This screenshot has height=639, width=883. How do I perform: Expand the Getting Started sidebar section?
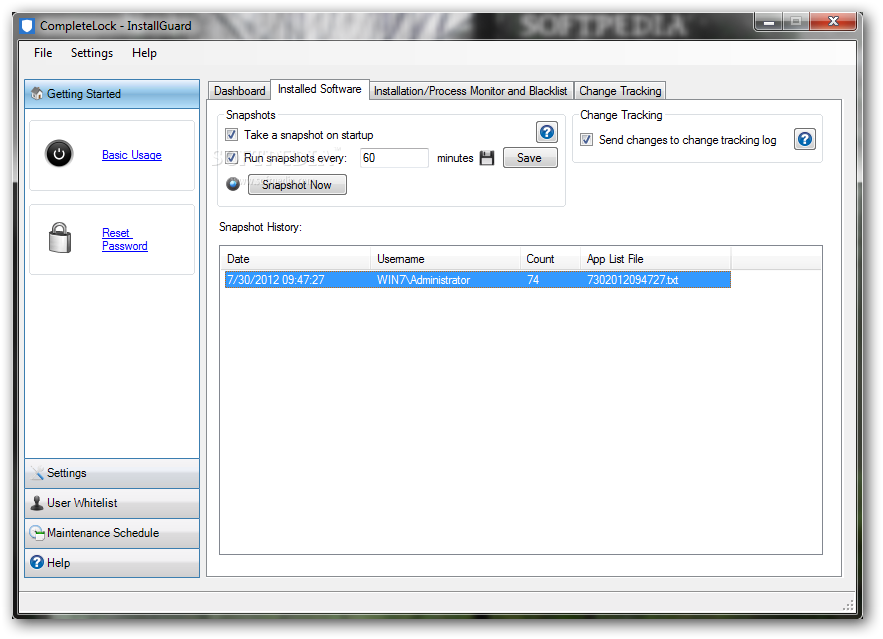(112, 93)
